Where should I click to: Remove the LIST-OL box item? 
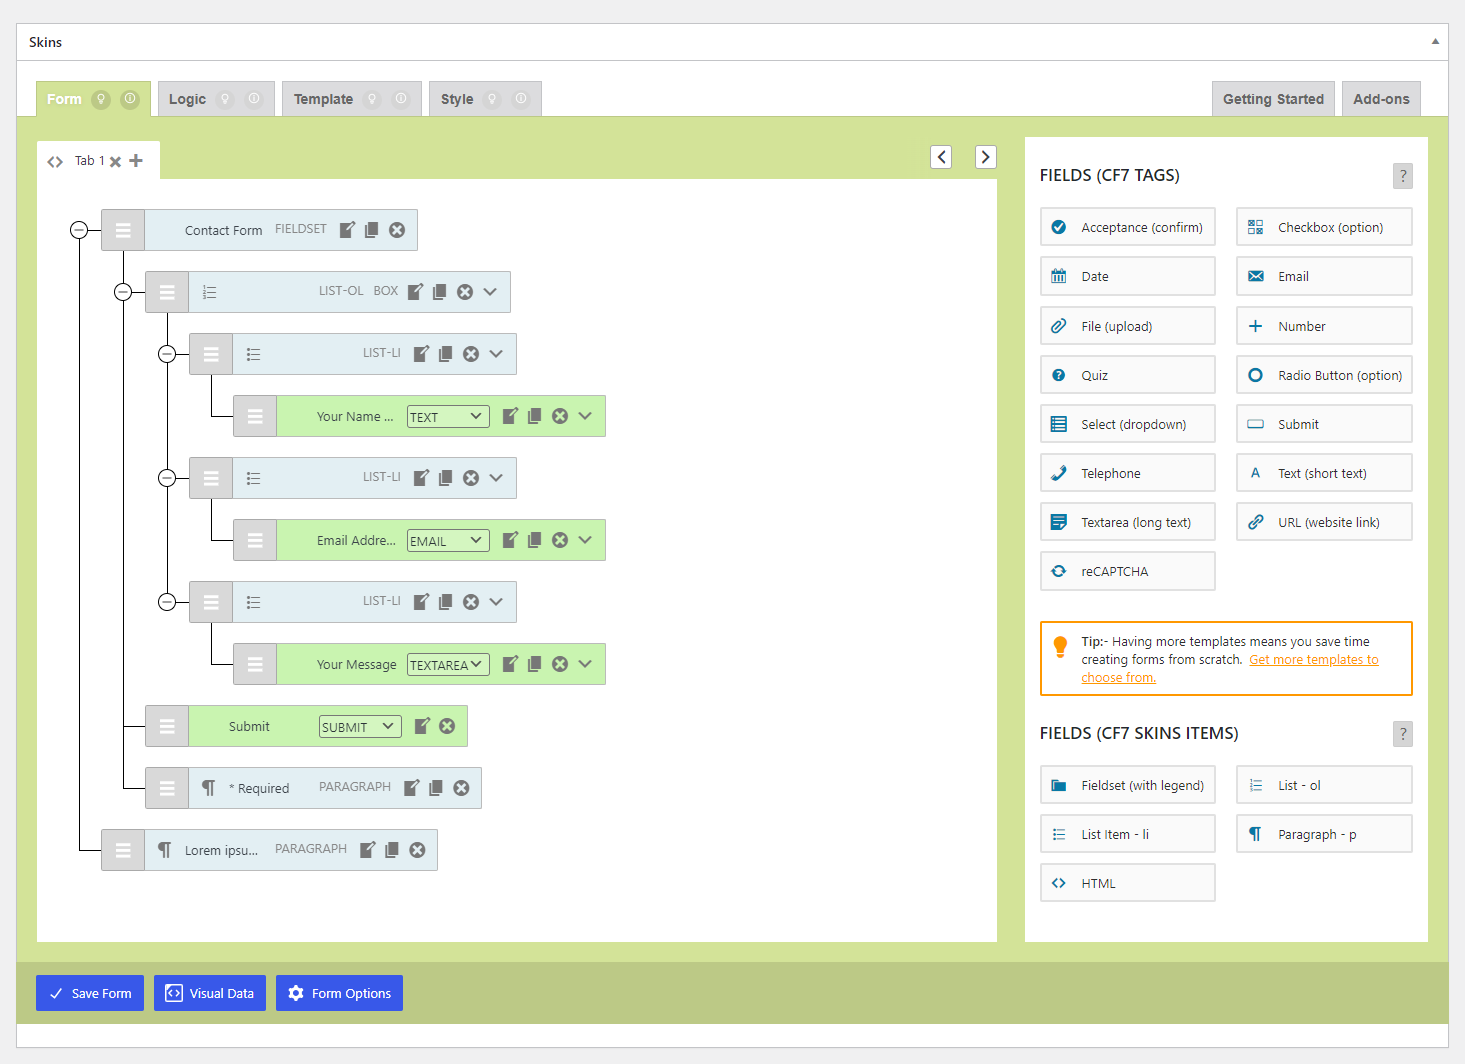(465, 292)
